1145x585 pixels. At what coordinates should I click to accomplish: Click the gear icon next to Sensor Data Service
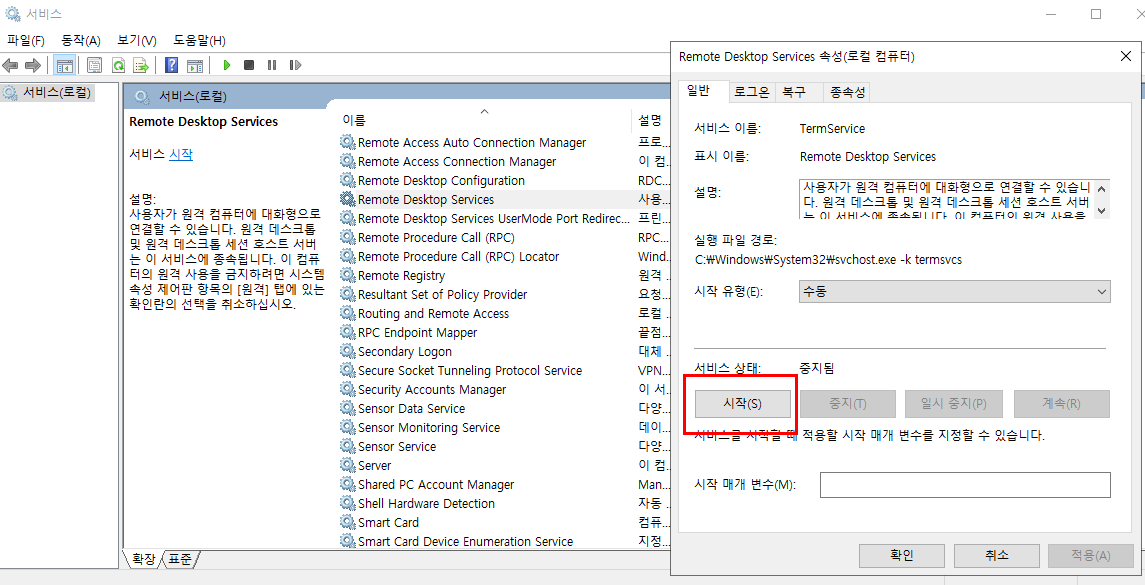coord(348,408)
